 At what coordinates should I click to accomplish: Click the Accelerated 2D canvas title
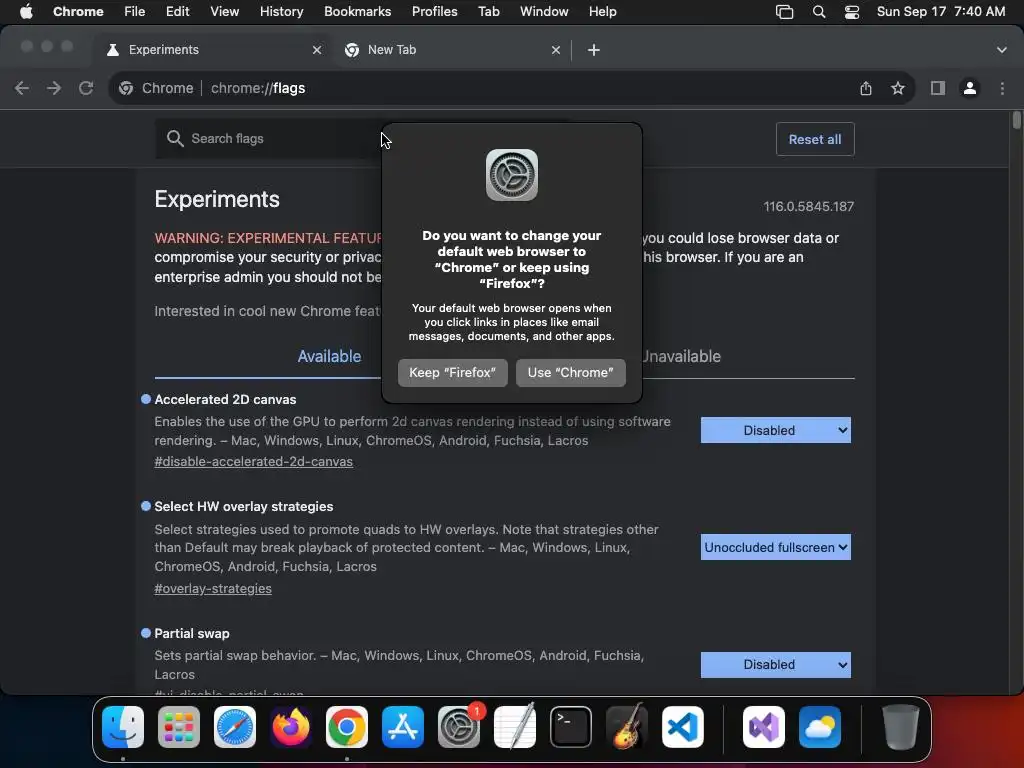click(x=225, y=400)
